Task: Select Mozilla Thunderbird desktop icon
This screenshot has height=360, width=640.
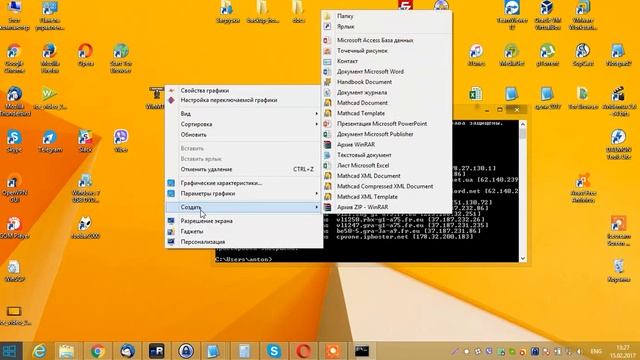Action: pos(15,101)
